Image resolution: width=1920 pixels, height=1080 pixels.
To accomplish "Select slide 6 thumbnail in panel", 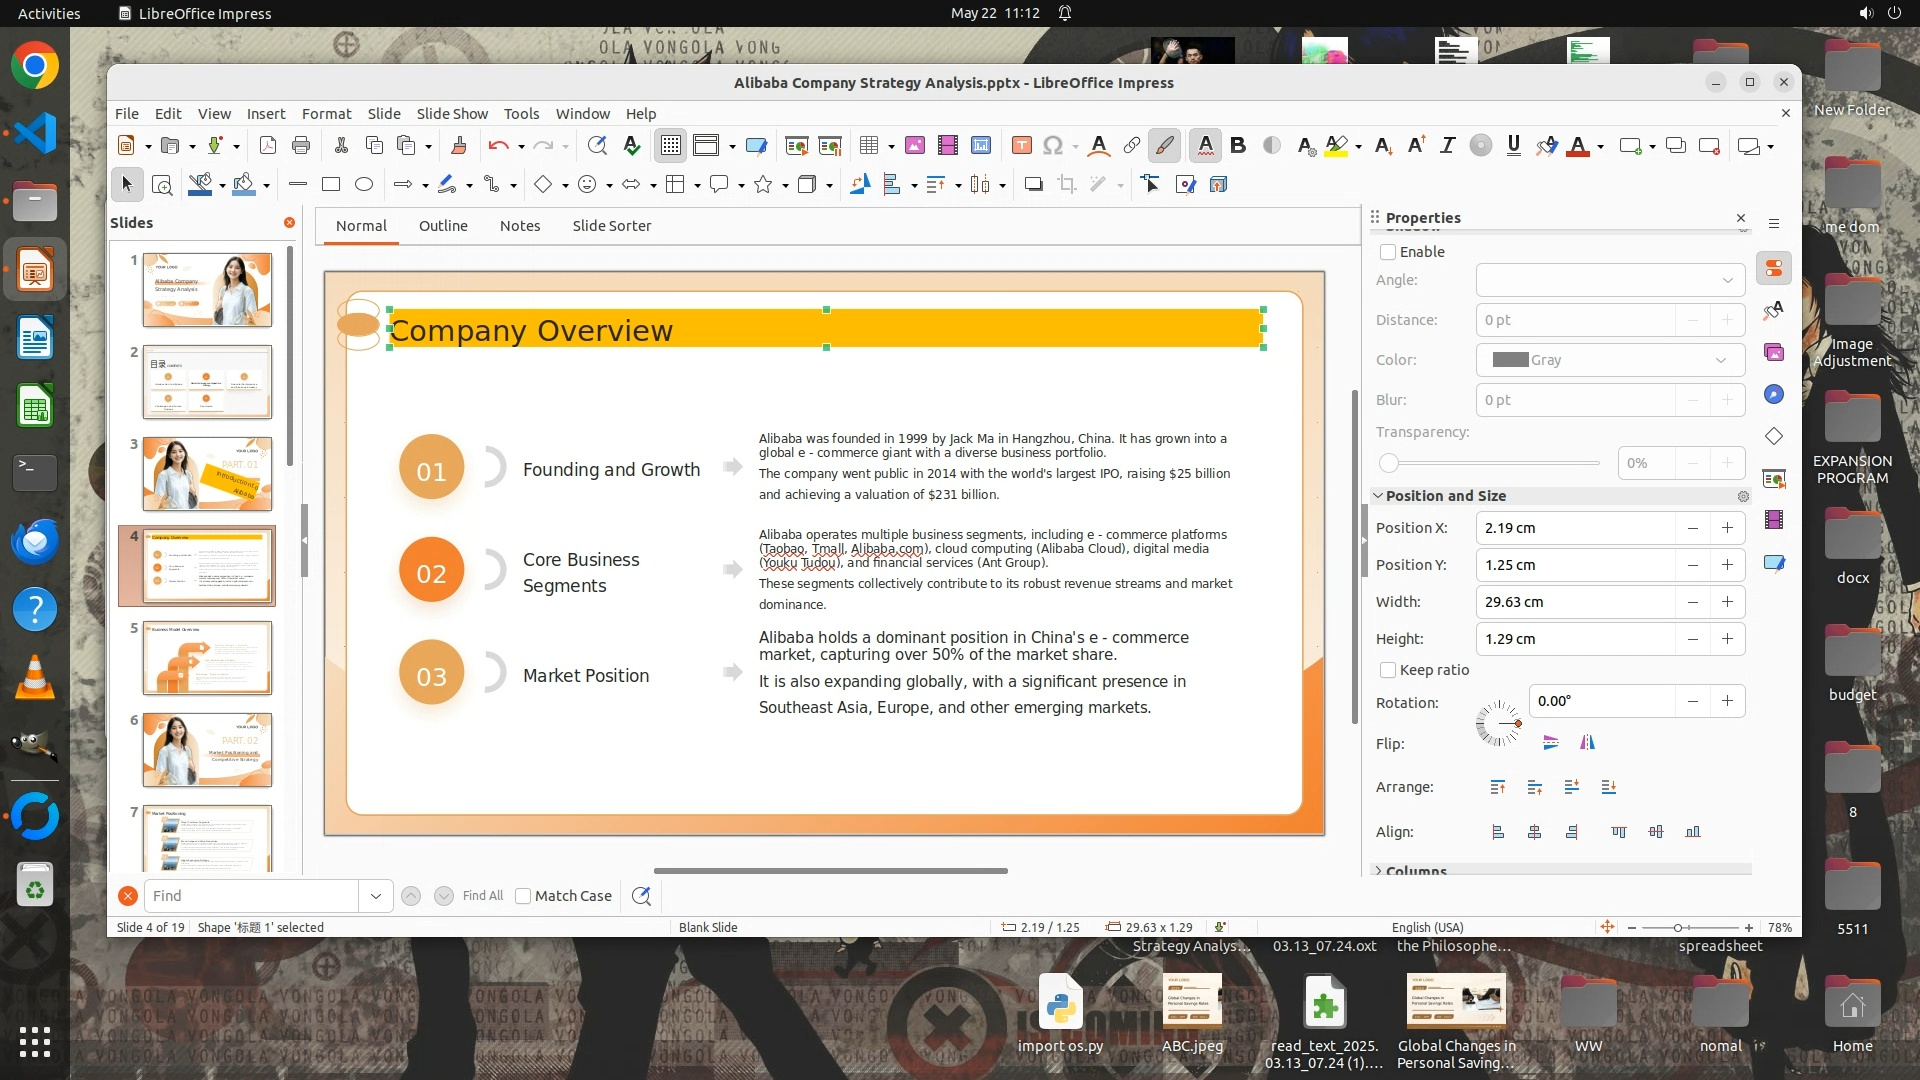I will (x=207, y=749).
